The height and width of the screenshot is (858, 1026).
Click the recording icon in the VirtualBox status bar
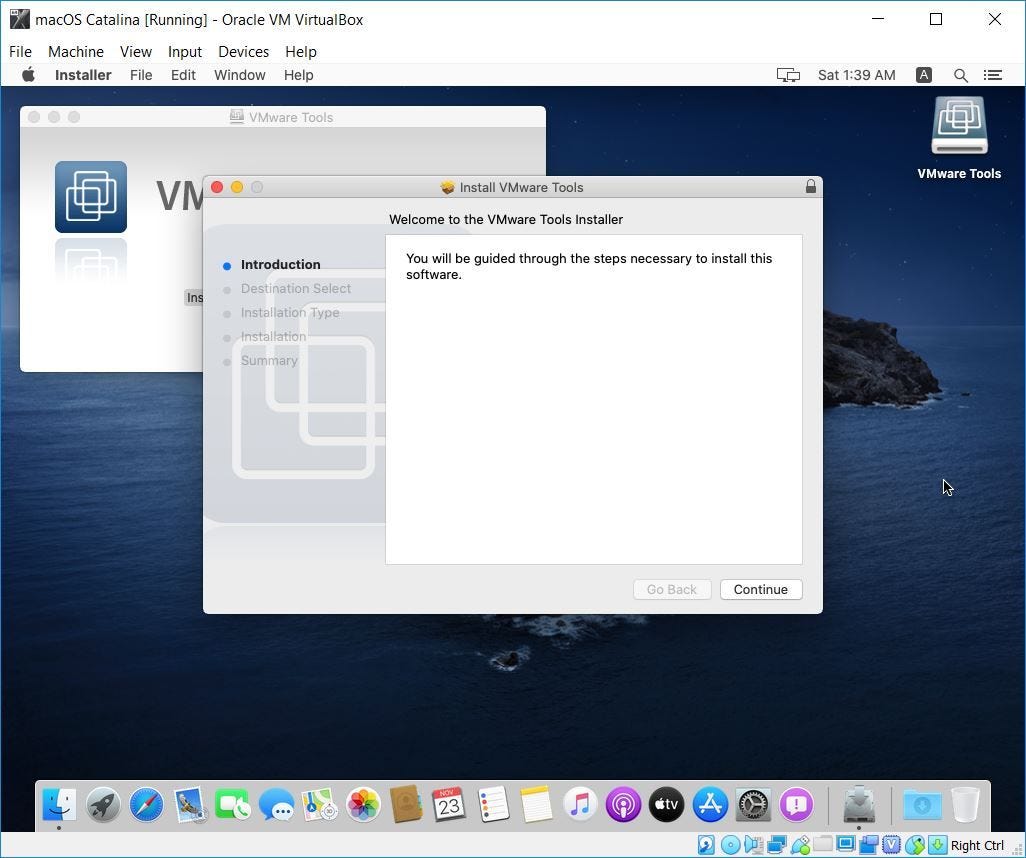(869, 845)
